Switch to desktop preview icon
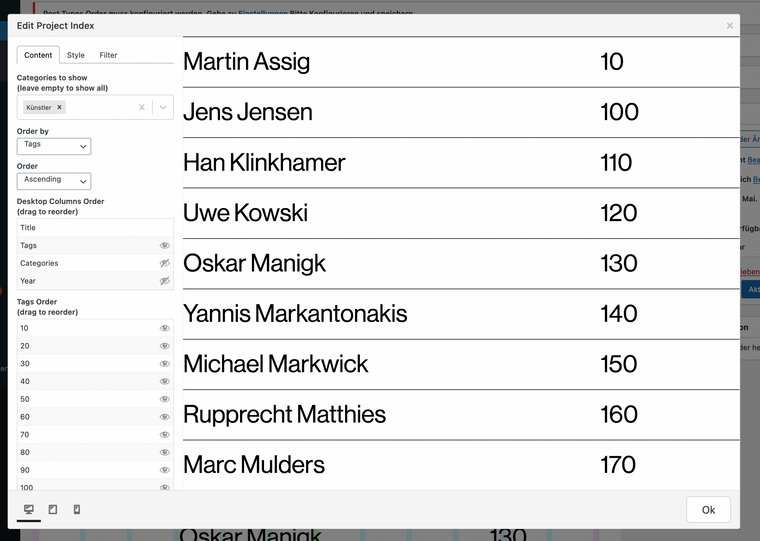 click(x=29, y=510)
